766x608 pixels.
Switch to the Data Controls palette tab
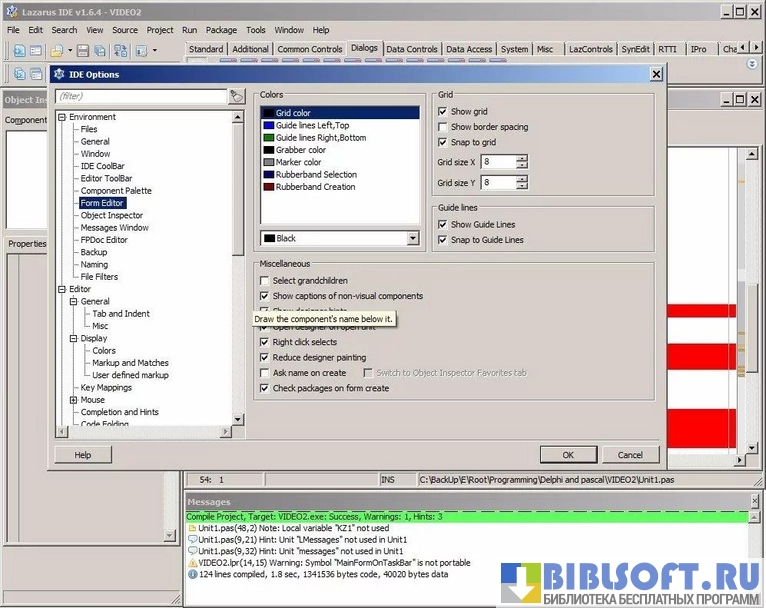[x=411, y=49]
